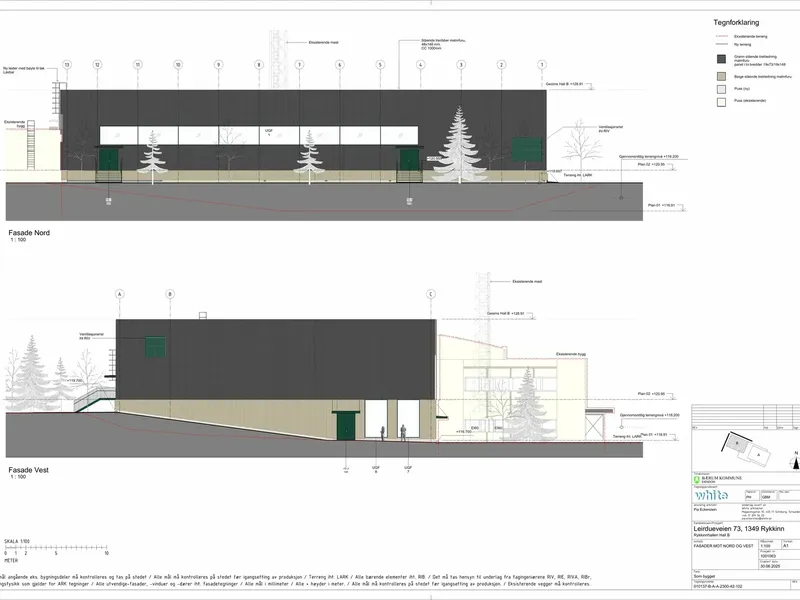Click the 1 : 100 scale under Fasade Nord
This screenshot has width=800, height=600.
click(x=18, y=240)
